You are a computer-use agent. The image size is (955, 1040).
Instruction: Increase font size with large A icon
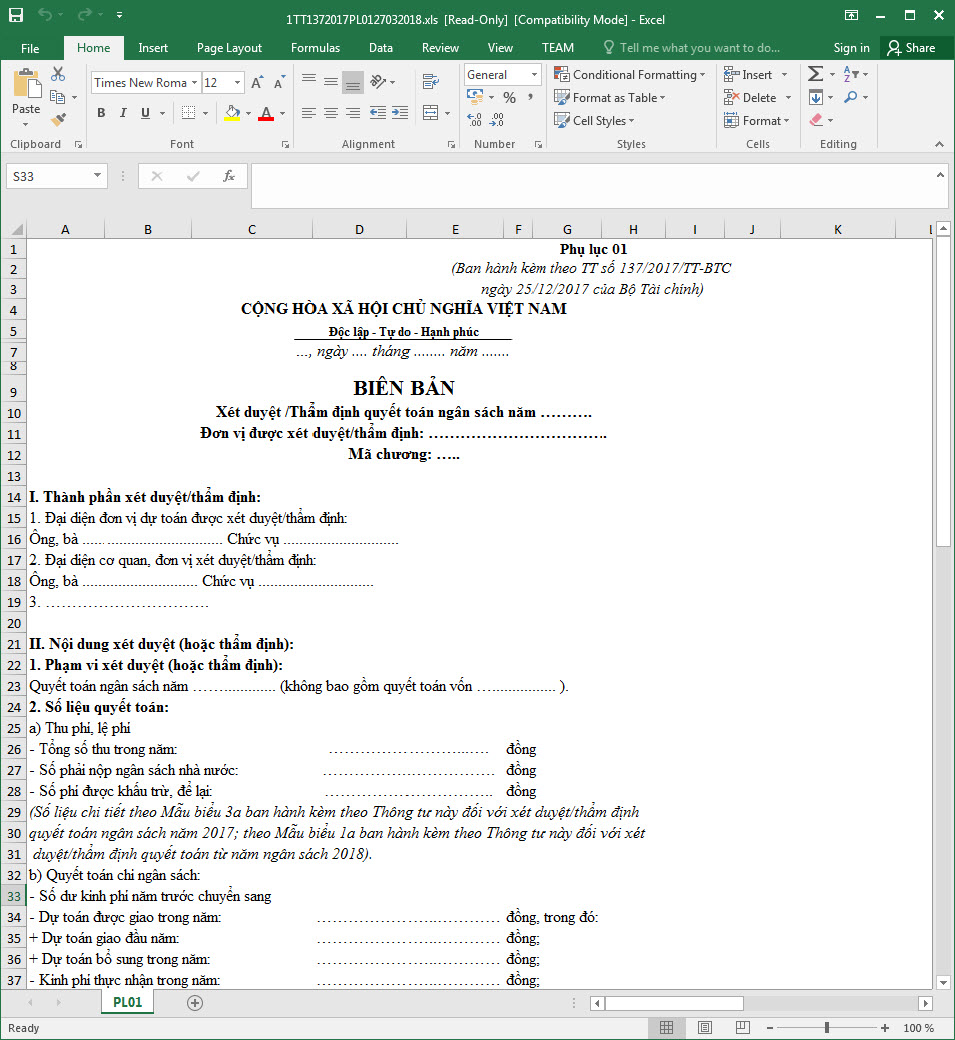tap(257, 83)
